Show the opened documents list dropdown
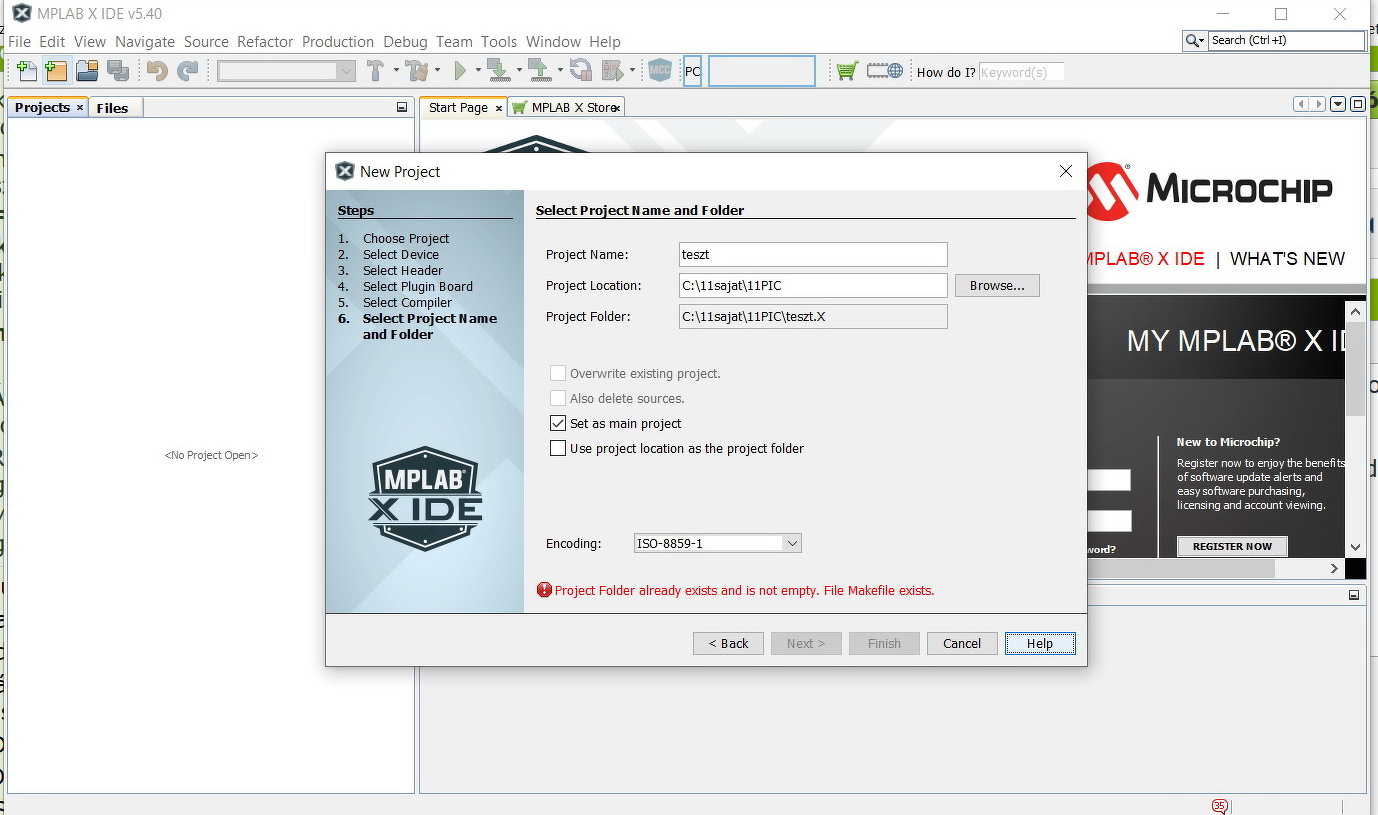Viewport: 1378px width, 815px height. tap(1339, 104)
